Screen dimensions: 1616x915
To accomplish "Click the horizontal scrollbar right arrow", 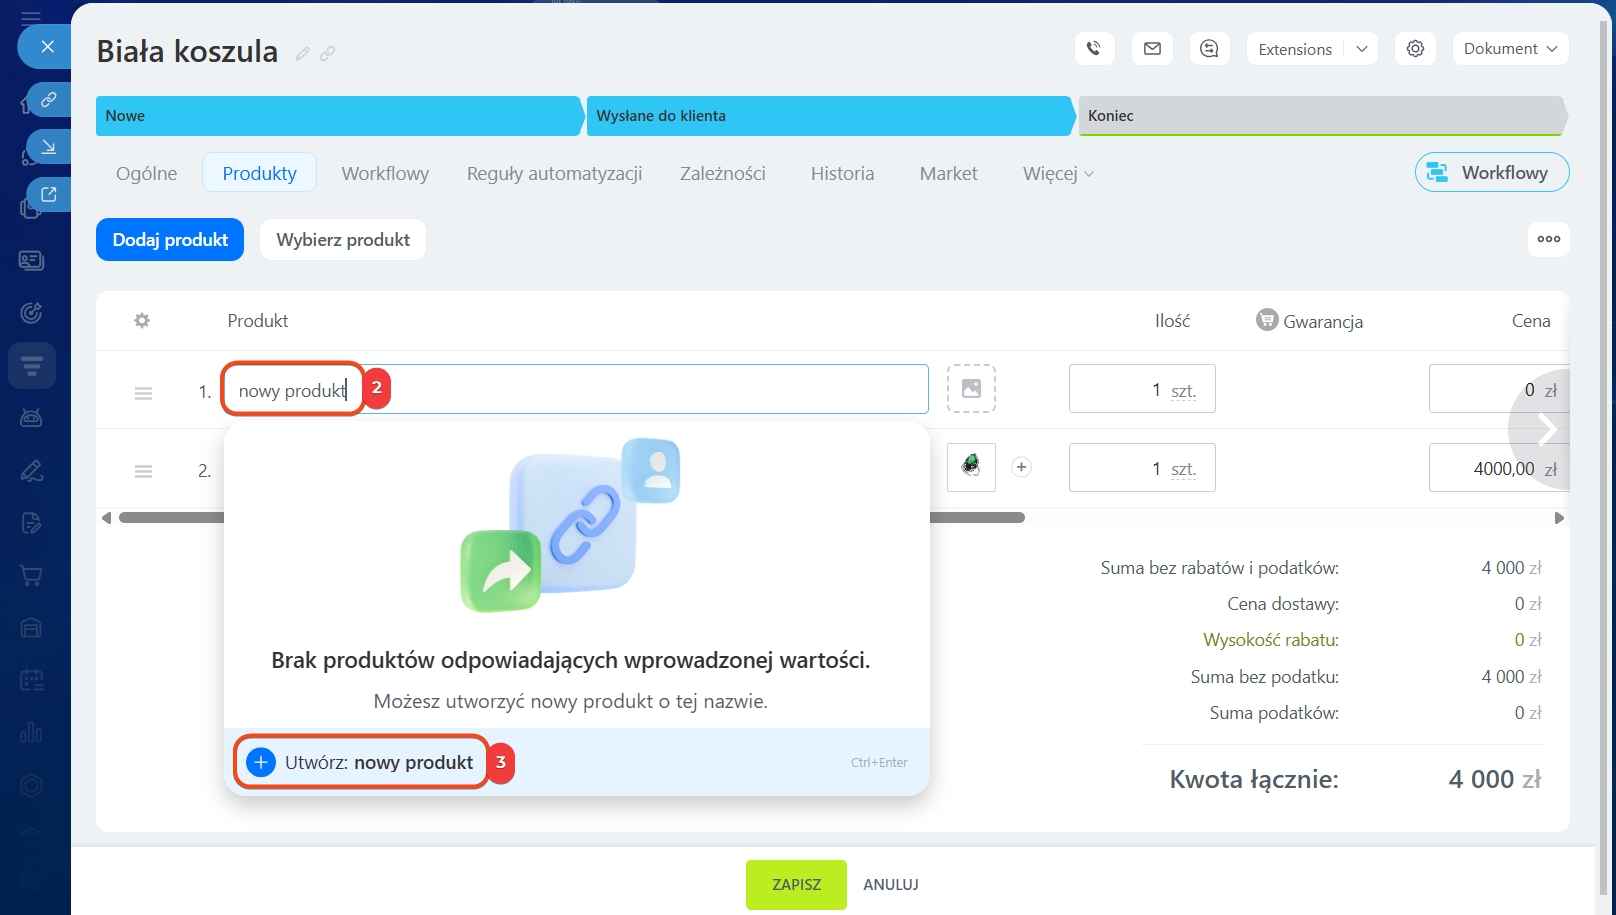I will [1558, 518].
